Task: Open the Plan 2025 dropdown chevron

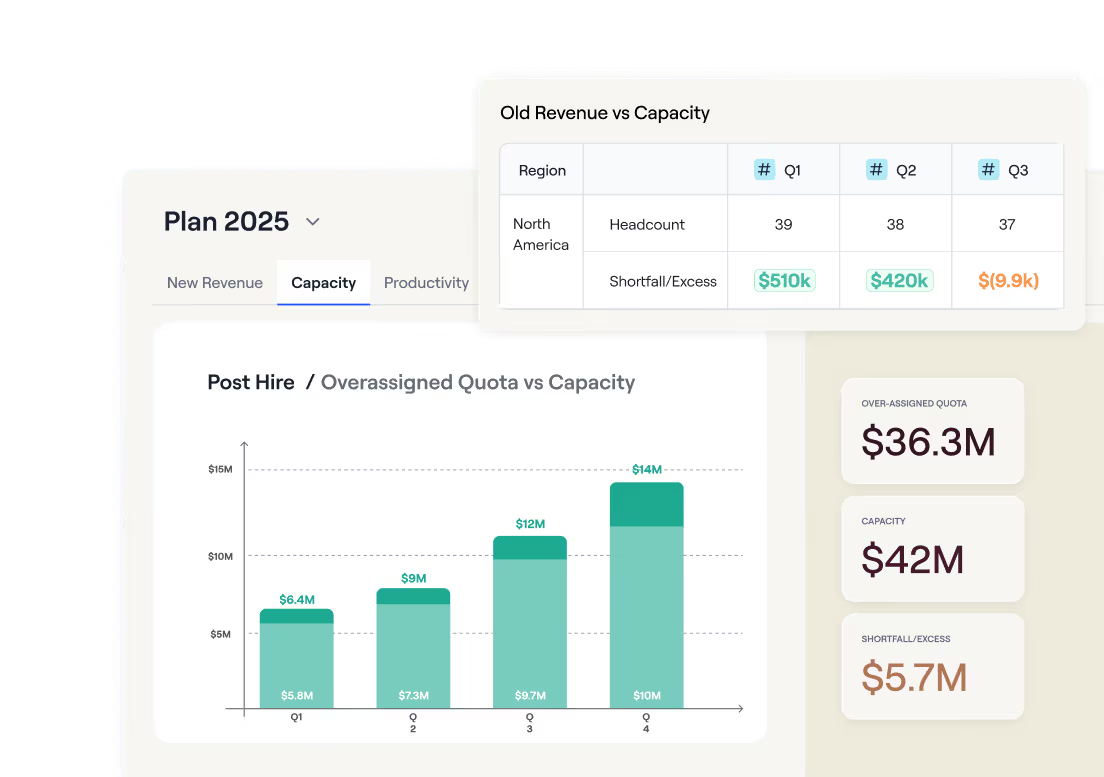Action: (313, 222)
